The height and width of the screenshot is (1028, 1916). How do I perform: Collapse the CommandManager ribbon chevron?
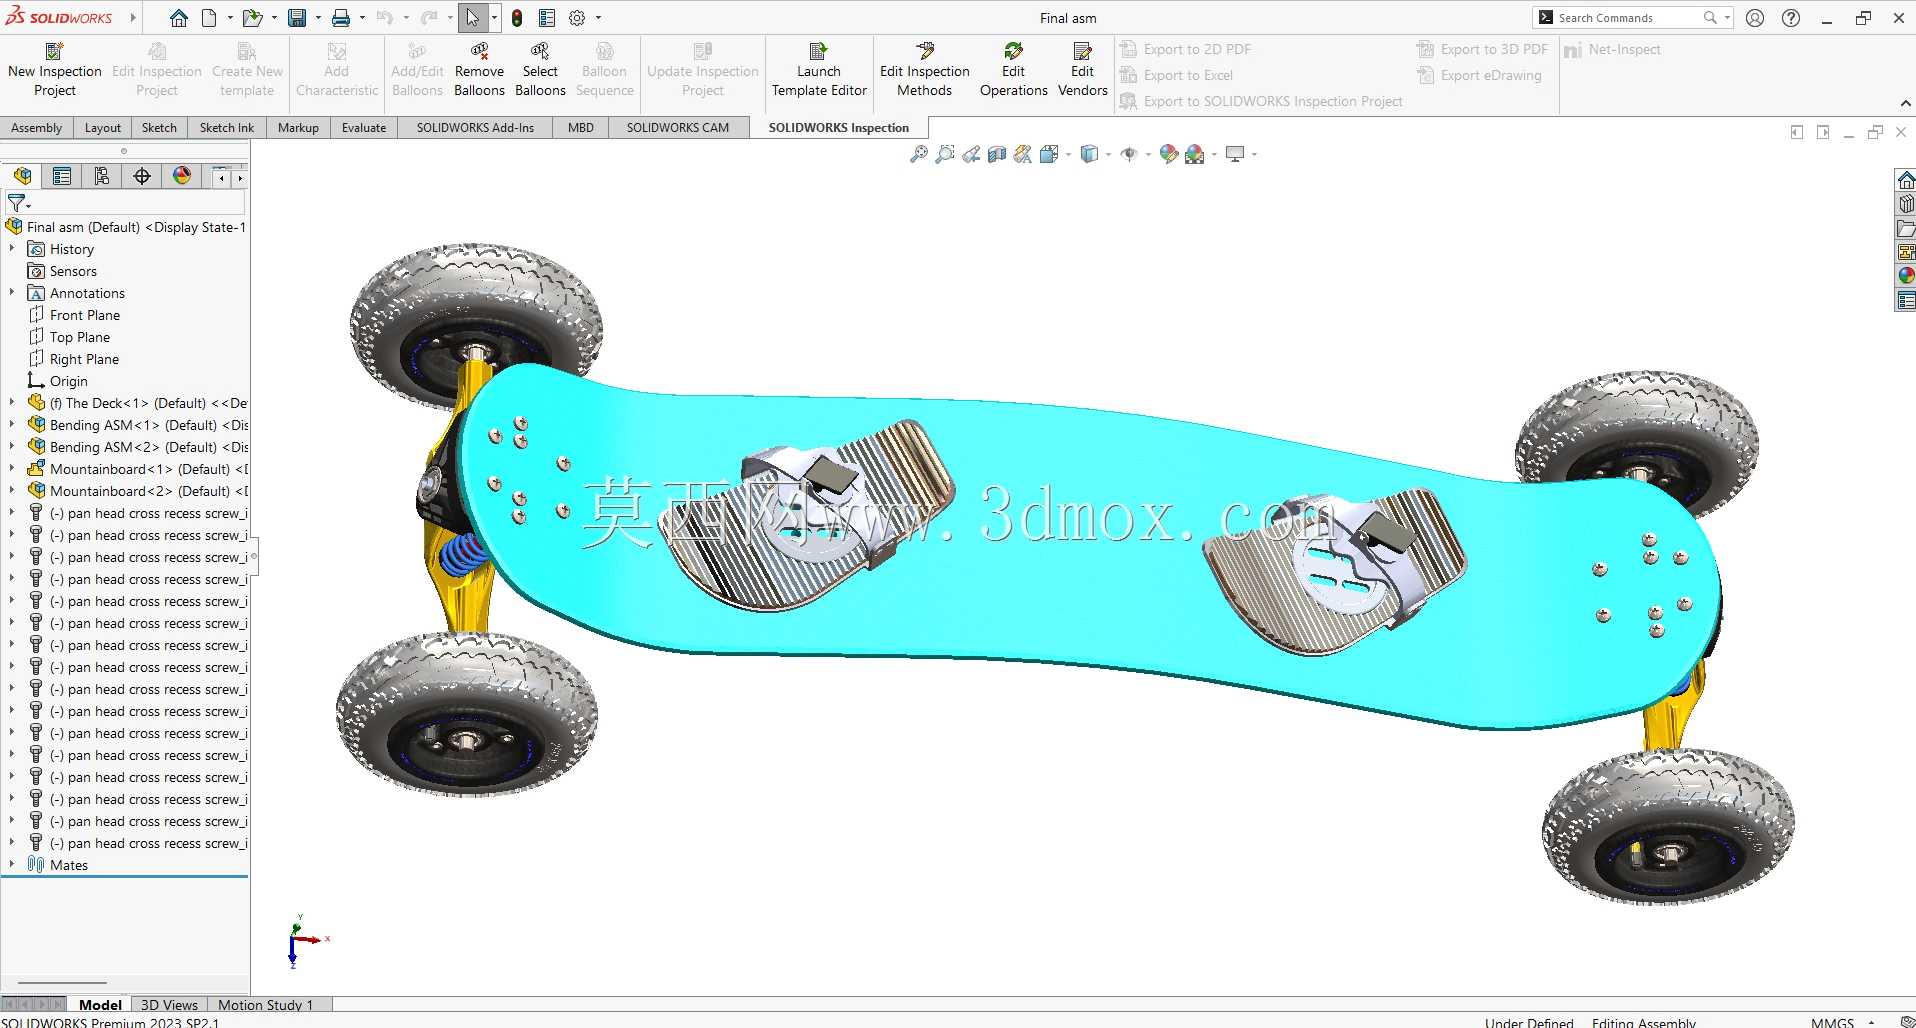click(x=1905, y=103)
